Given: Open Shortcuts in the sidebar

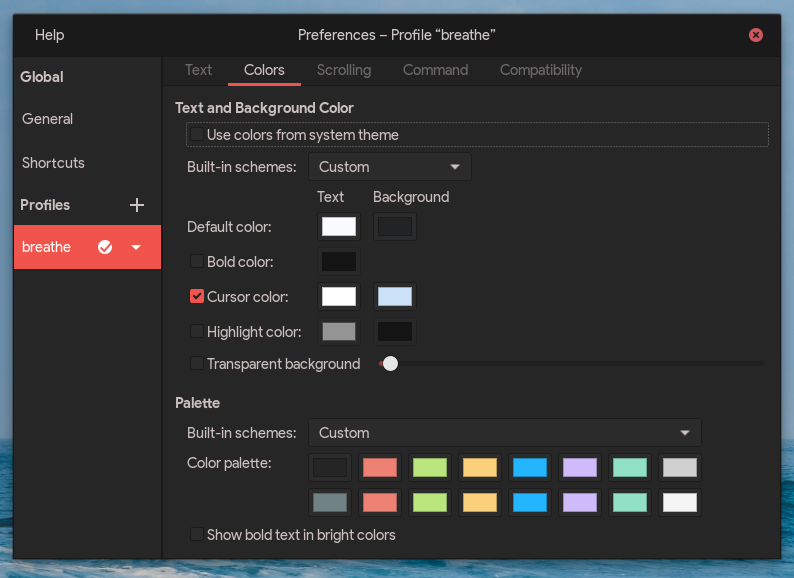Looking at the screenshot, I should pos(54,163).
